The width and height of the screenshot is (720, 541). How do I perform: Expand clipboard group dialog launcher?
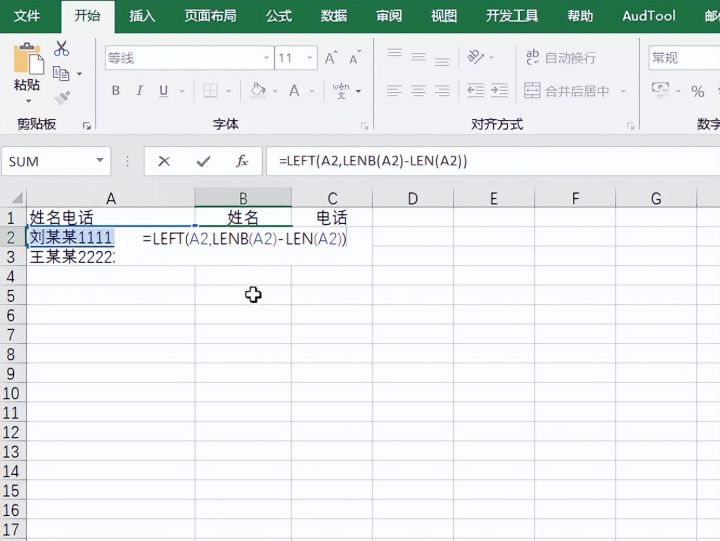tap(87, 126)
